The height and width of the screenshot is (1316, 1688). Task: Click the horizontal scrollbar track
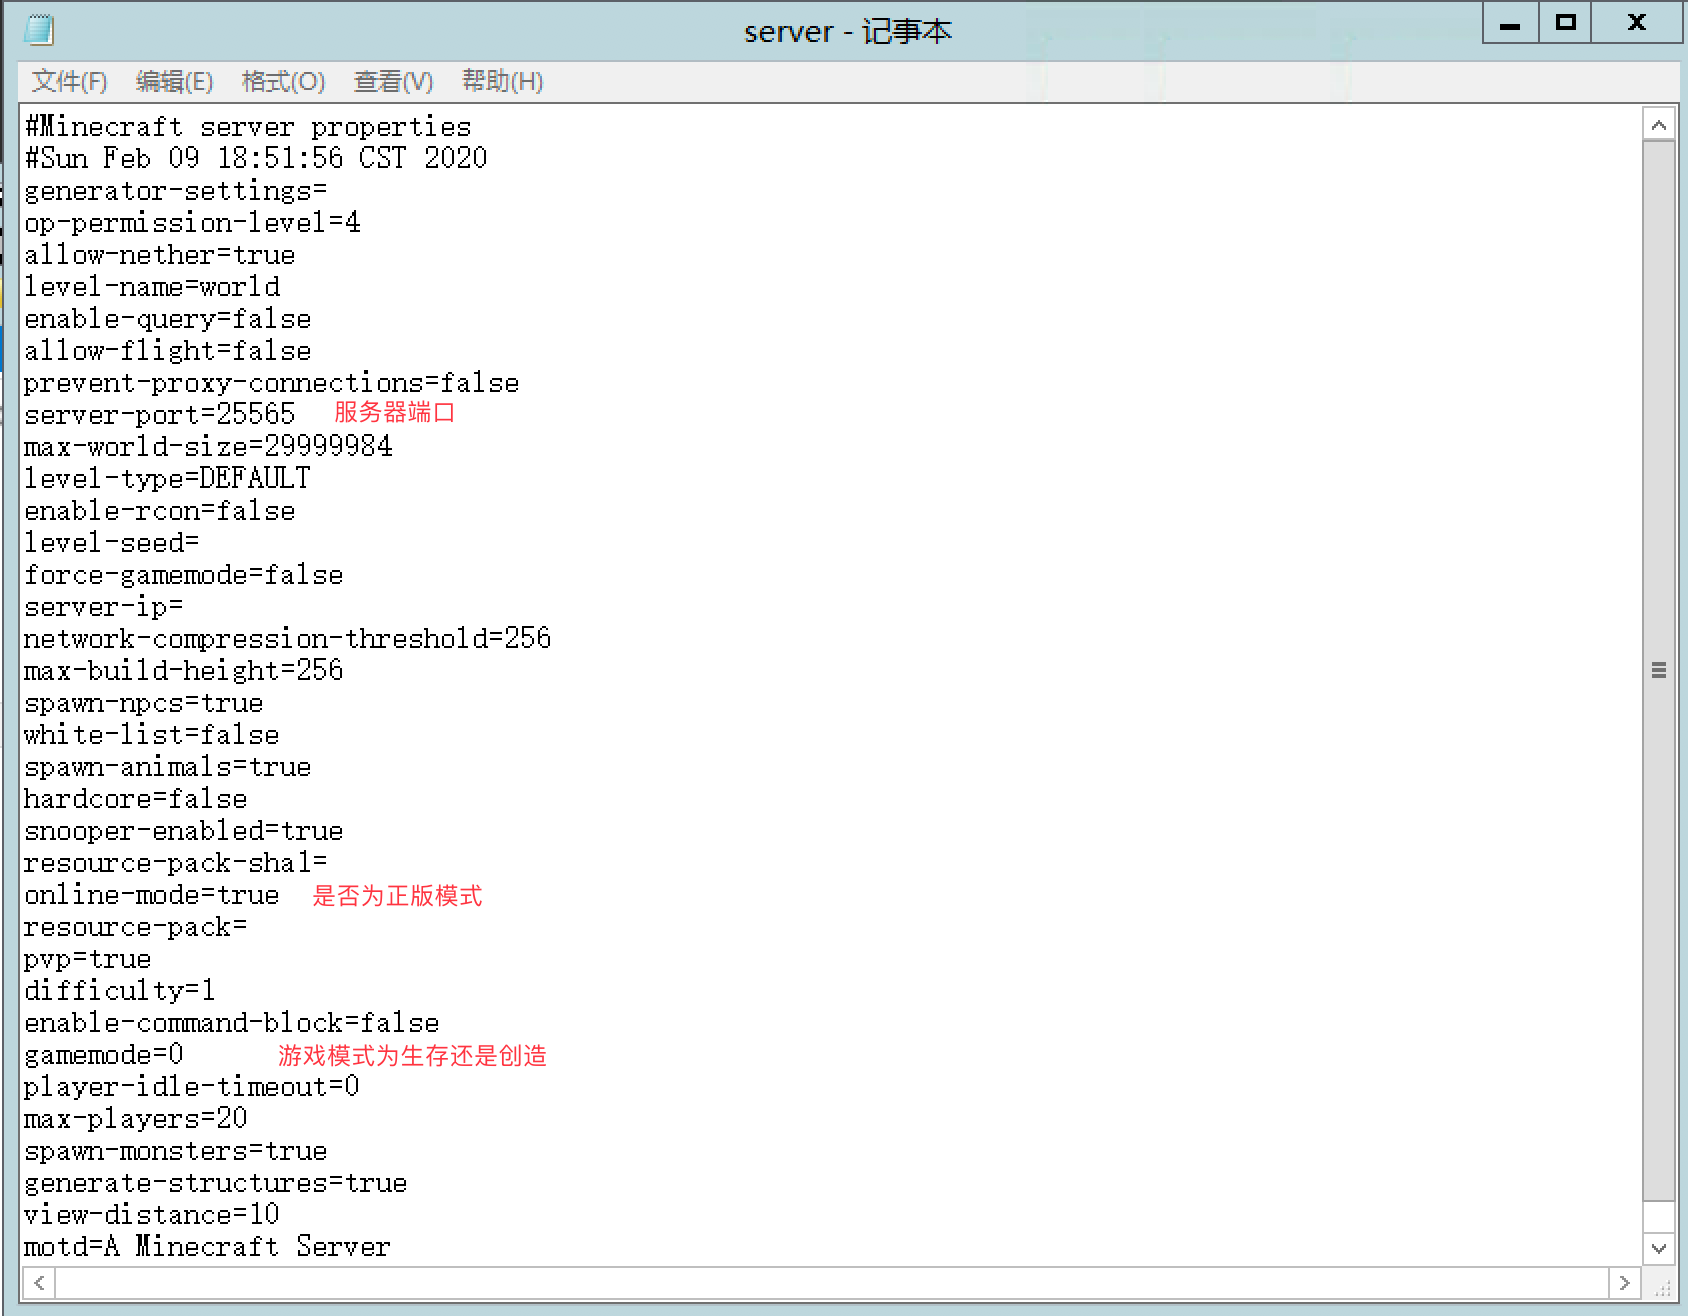[x=832, y=1282]
